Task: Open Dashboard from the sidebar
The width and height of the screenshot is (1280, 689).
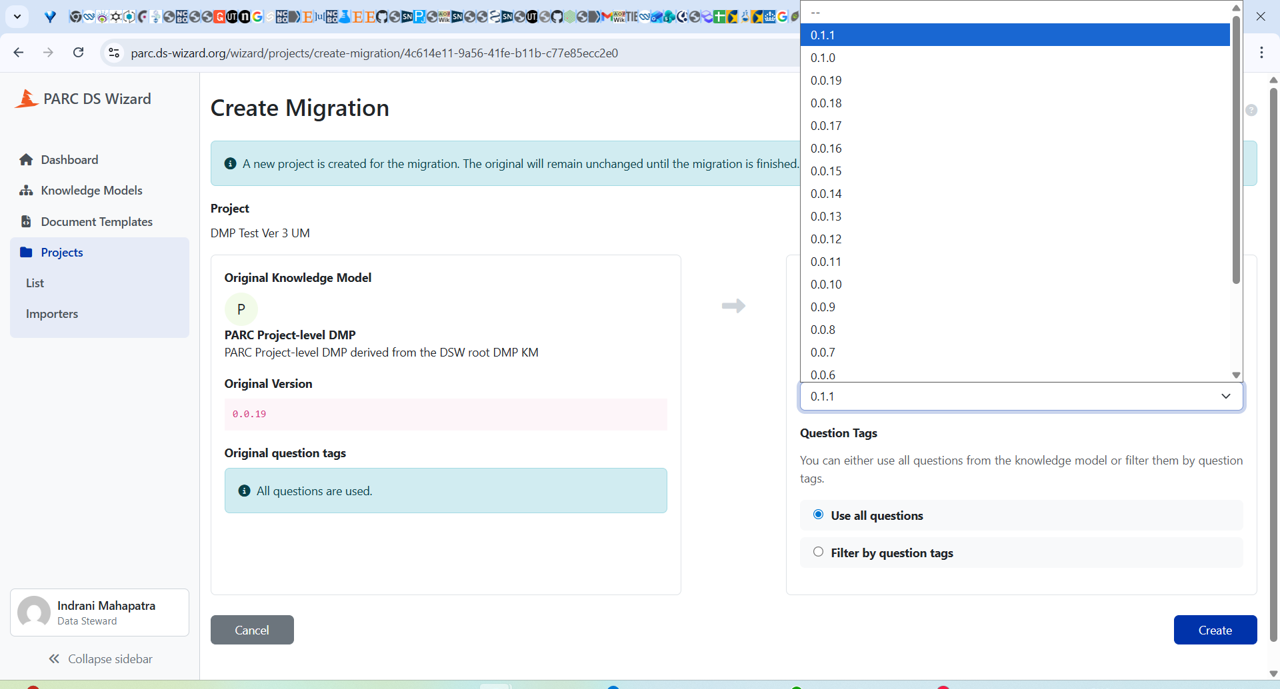Action: point(69,160)
